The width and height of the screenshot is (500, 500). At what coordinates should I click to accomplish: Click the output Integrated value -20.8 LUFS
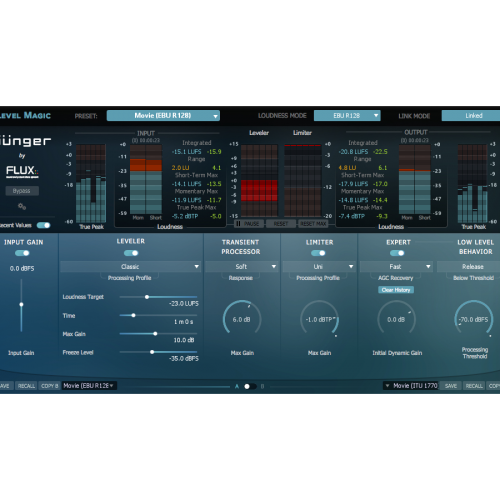pos(353,152)
